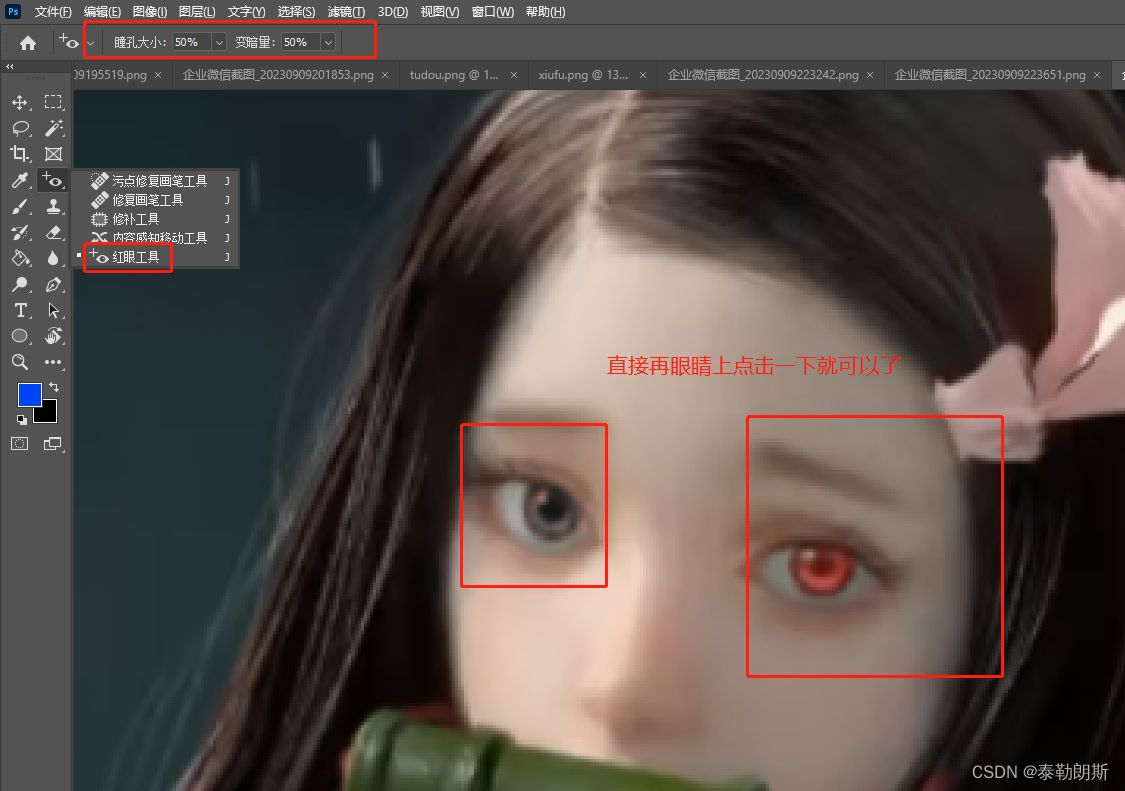Select the Dodge tool
Screen dimensions: 1125x791
(x=20, y=284)
